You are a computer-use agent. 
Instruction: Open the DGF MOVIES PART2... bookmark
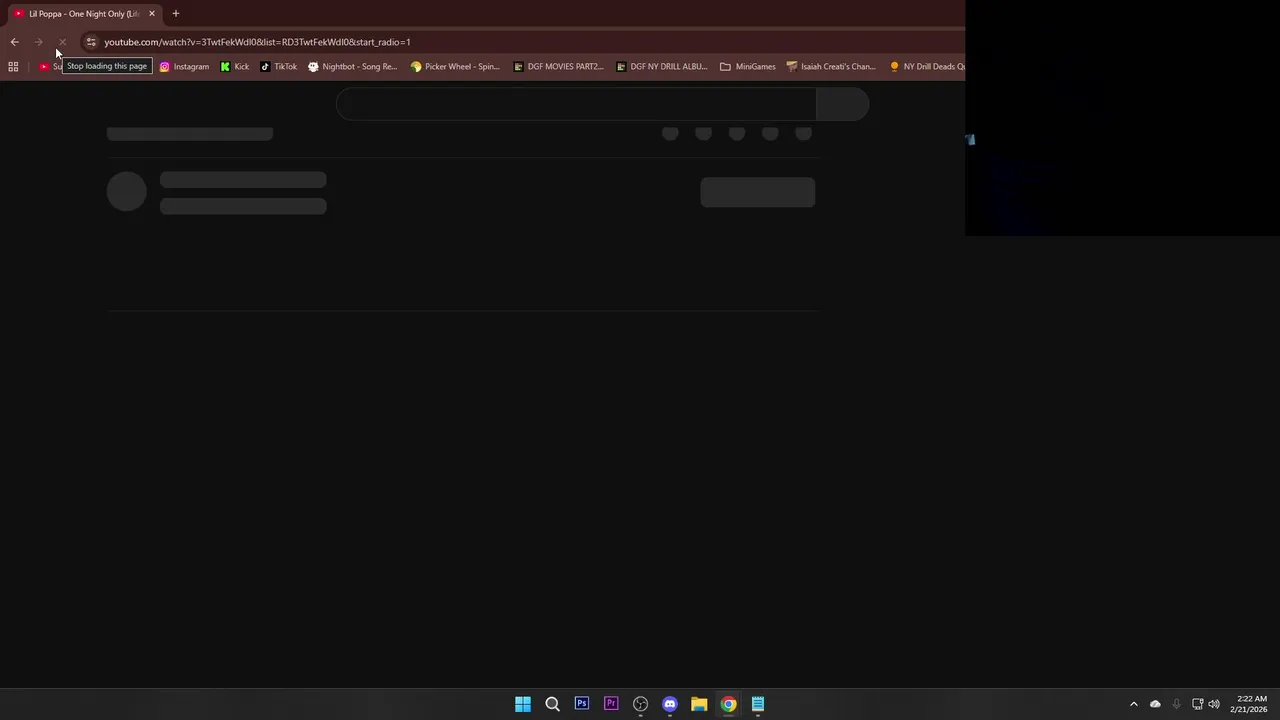click(558, 67)
